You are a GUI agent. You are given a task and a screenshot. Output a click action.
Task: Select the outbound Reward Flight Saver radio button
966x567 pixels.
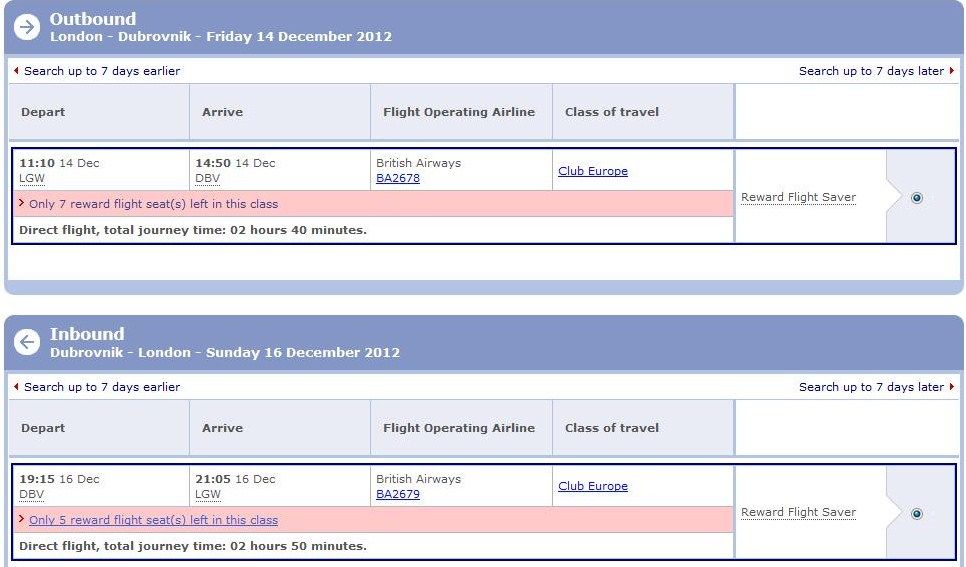(x=917, y=198)
